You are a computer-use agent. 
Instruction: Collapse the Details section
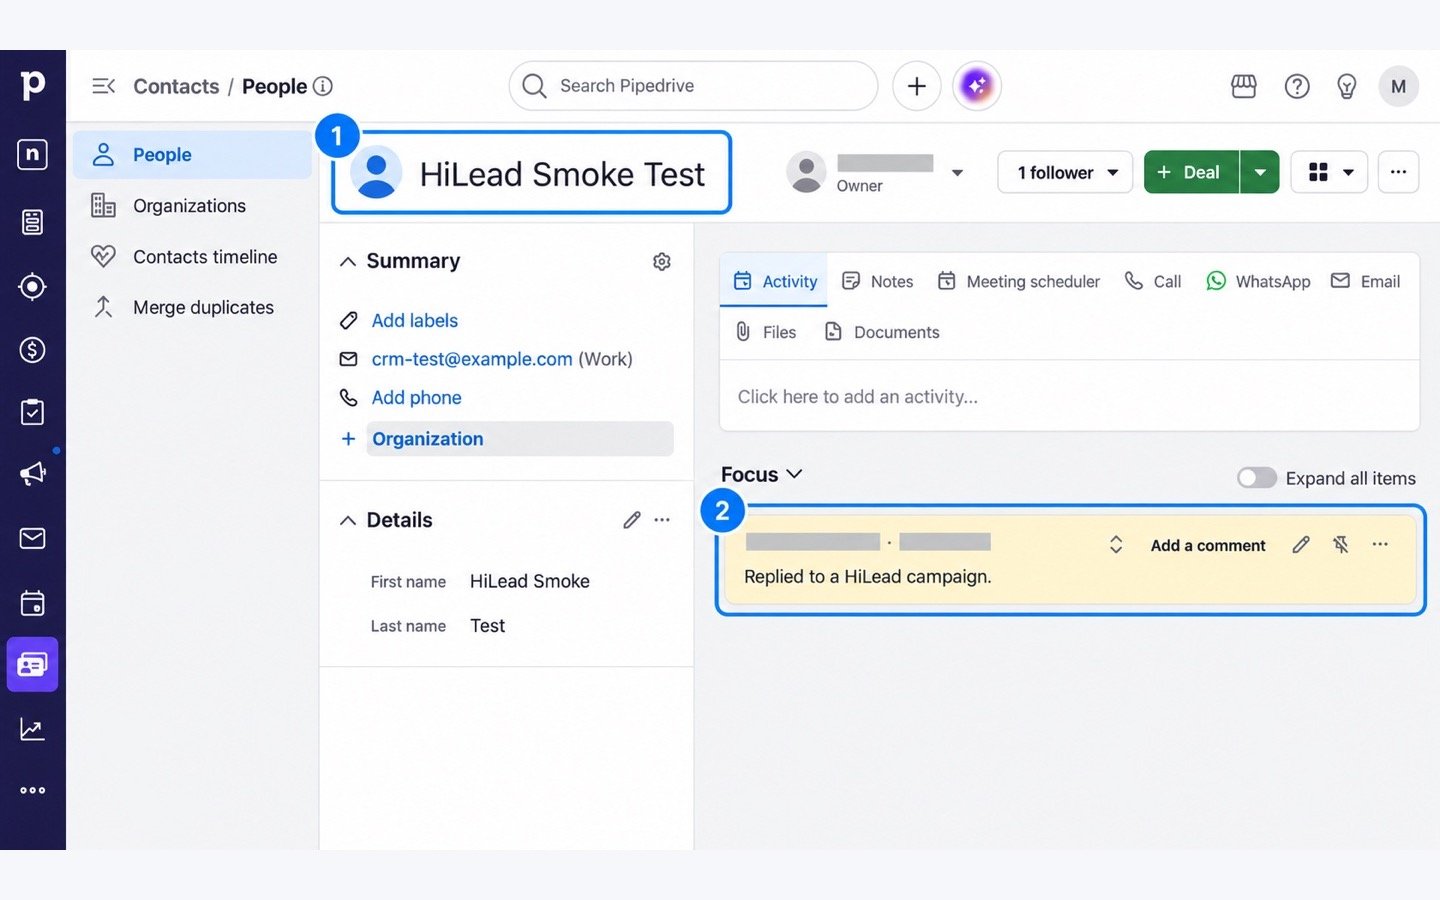(x=348, y=521)
